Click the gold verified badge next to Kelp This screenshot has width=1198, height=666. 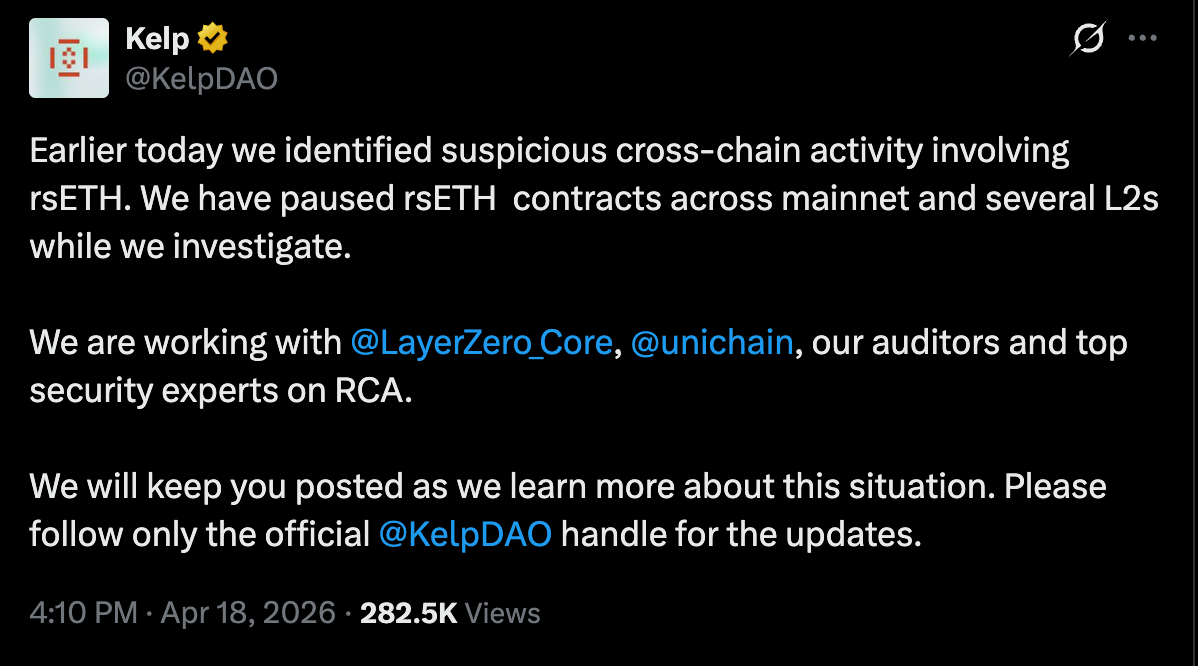[212, 36]
